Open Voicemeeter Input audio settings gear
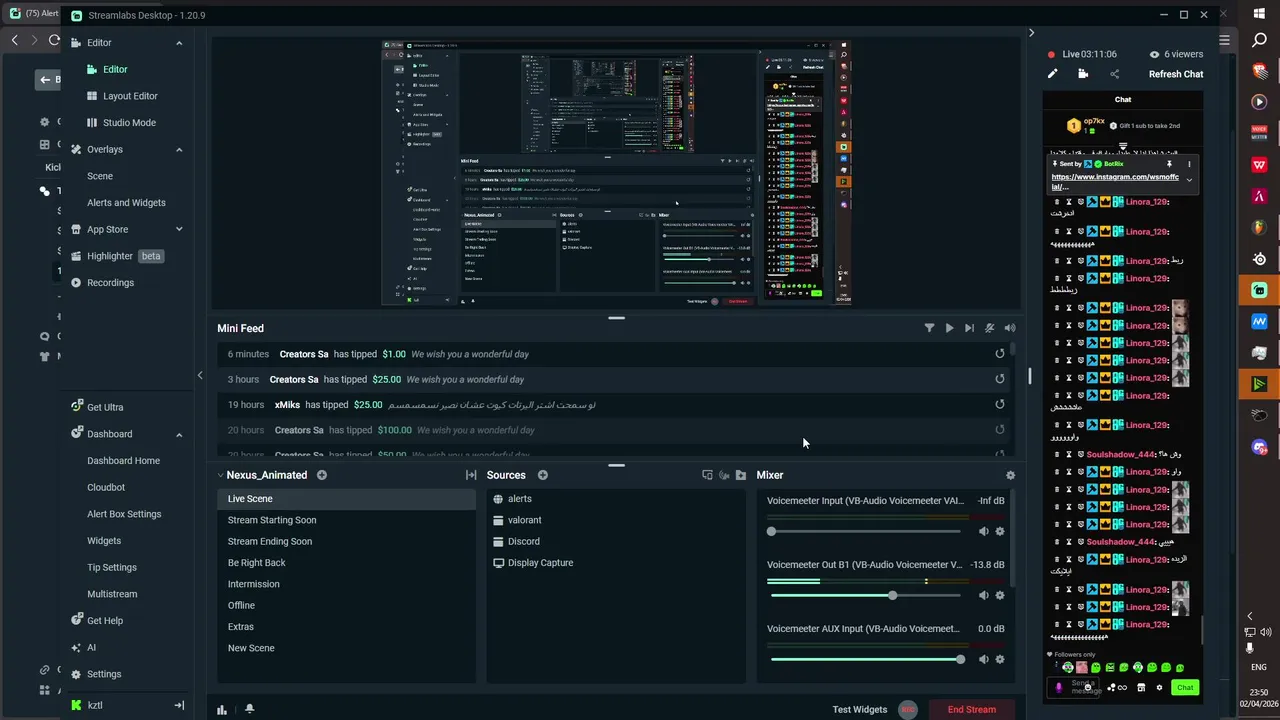The height and width of the screenshot is (720, 1280). coord(1000,532)
